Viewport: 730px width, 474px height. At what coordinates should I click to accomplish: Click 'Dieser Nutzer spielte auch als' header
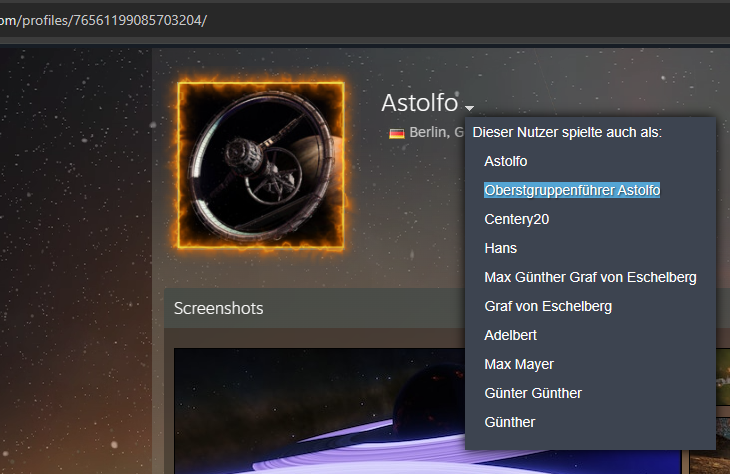click(x=567, y=132)
